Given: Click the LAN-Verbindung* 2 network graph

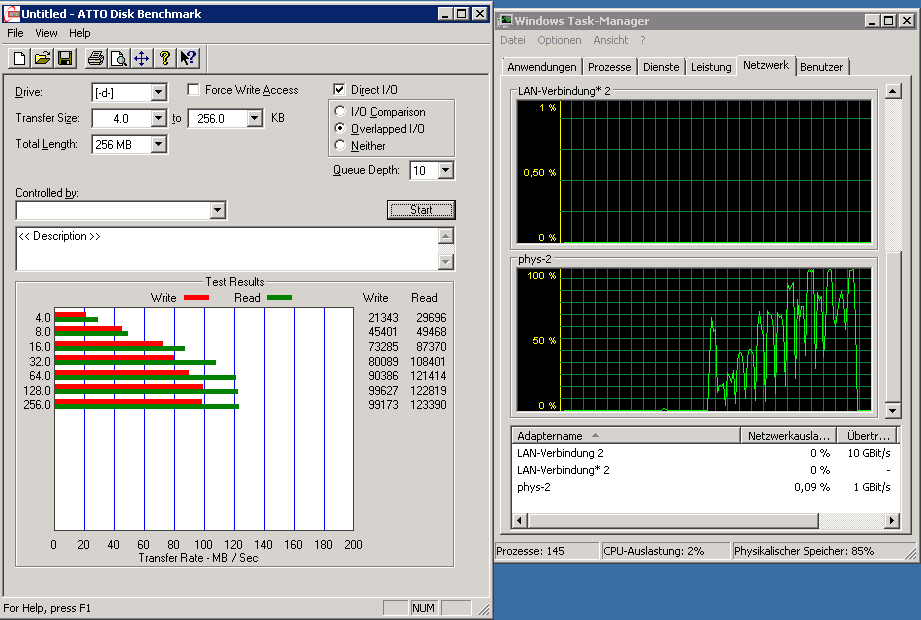Looking at the screenshot, I should coord(694,171).
